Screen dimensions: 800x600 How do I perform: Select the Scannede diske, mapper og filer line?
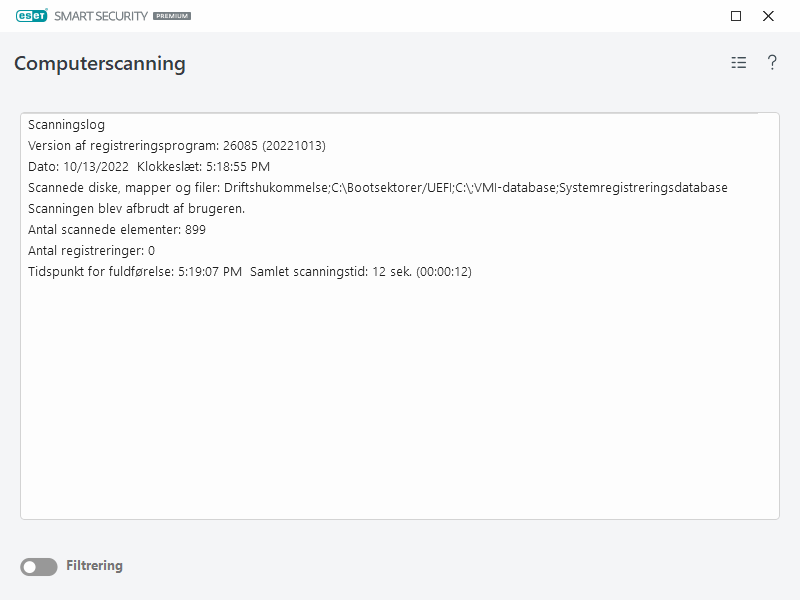[x=375, y=187]
